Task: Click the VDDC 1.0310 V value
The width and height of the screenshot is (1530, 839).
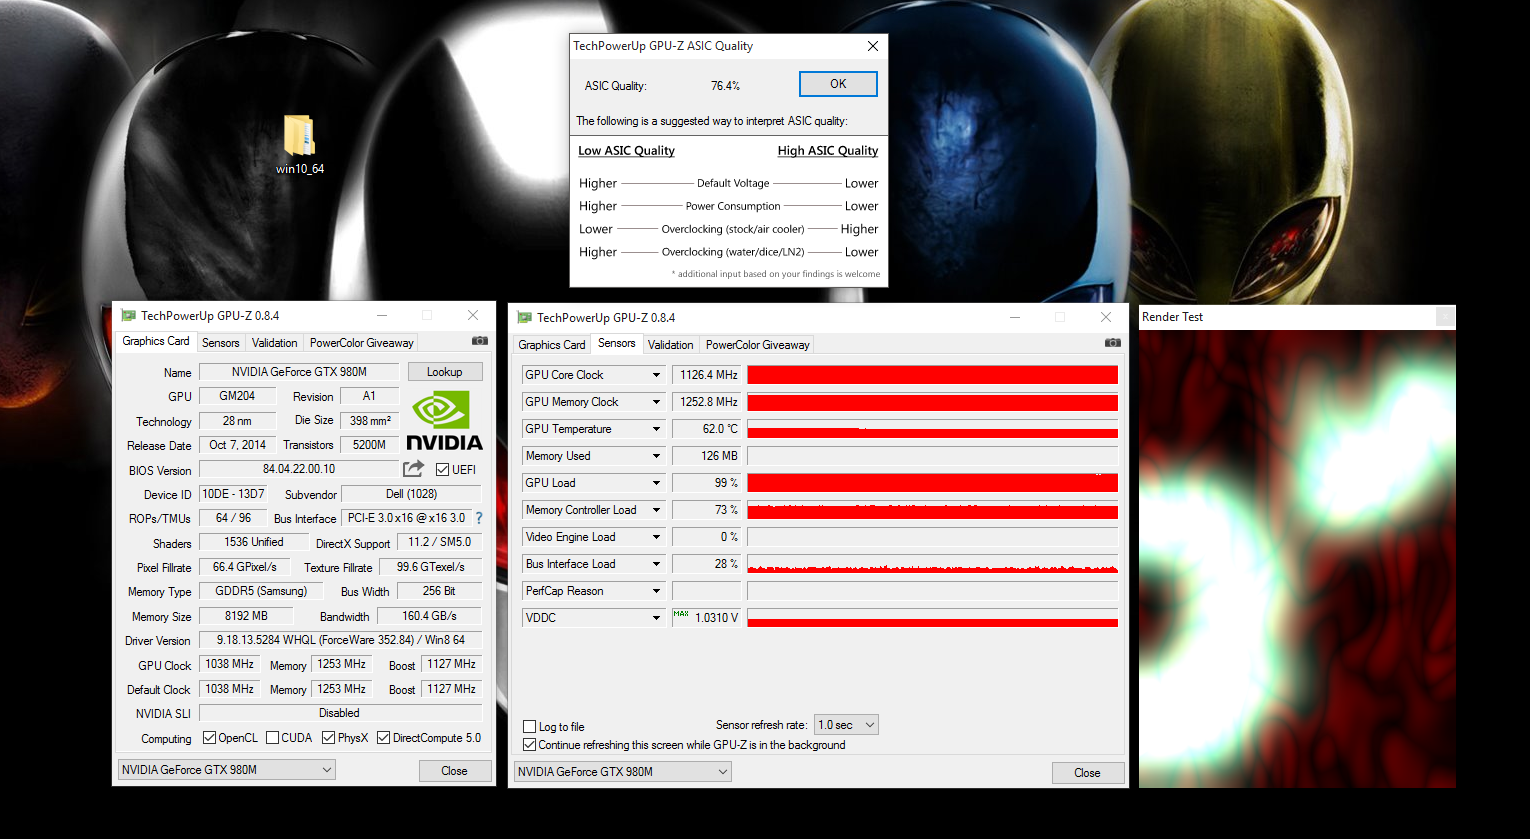Action: pos(709,618)
